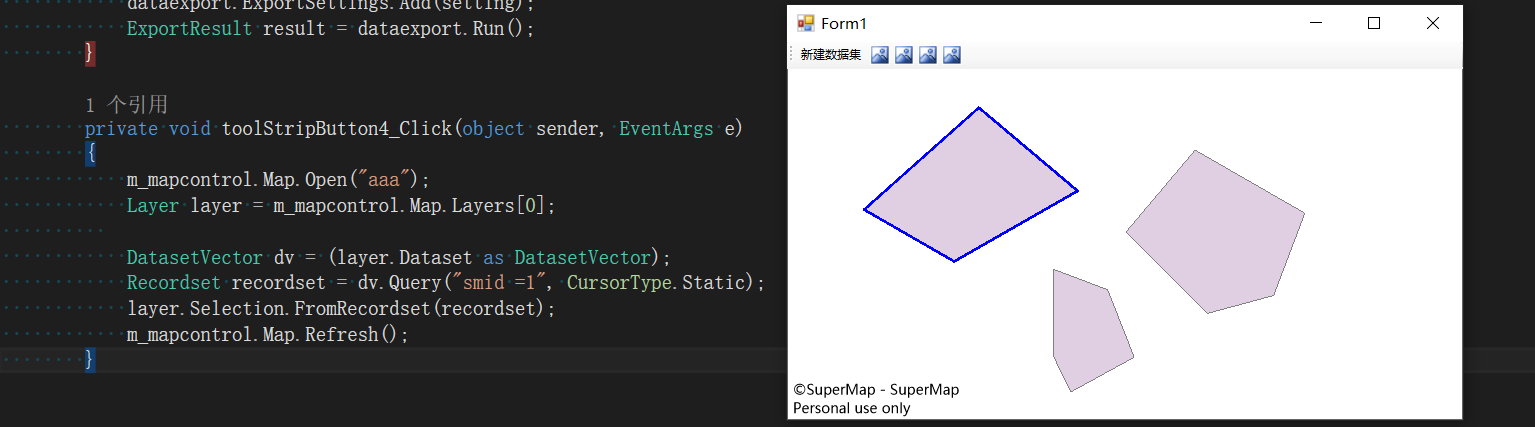Click the third image icon in Form1 toolbar
The width and height of the screenshot is (1535, 427).
928,55
